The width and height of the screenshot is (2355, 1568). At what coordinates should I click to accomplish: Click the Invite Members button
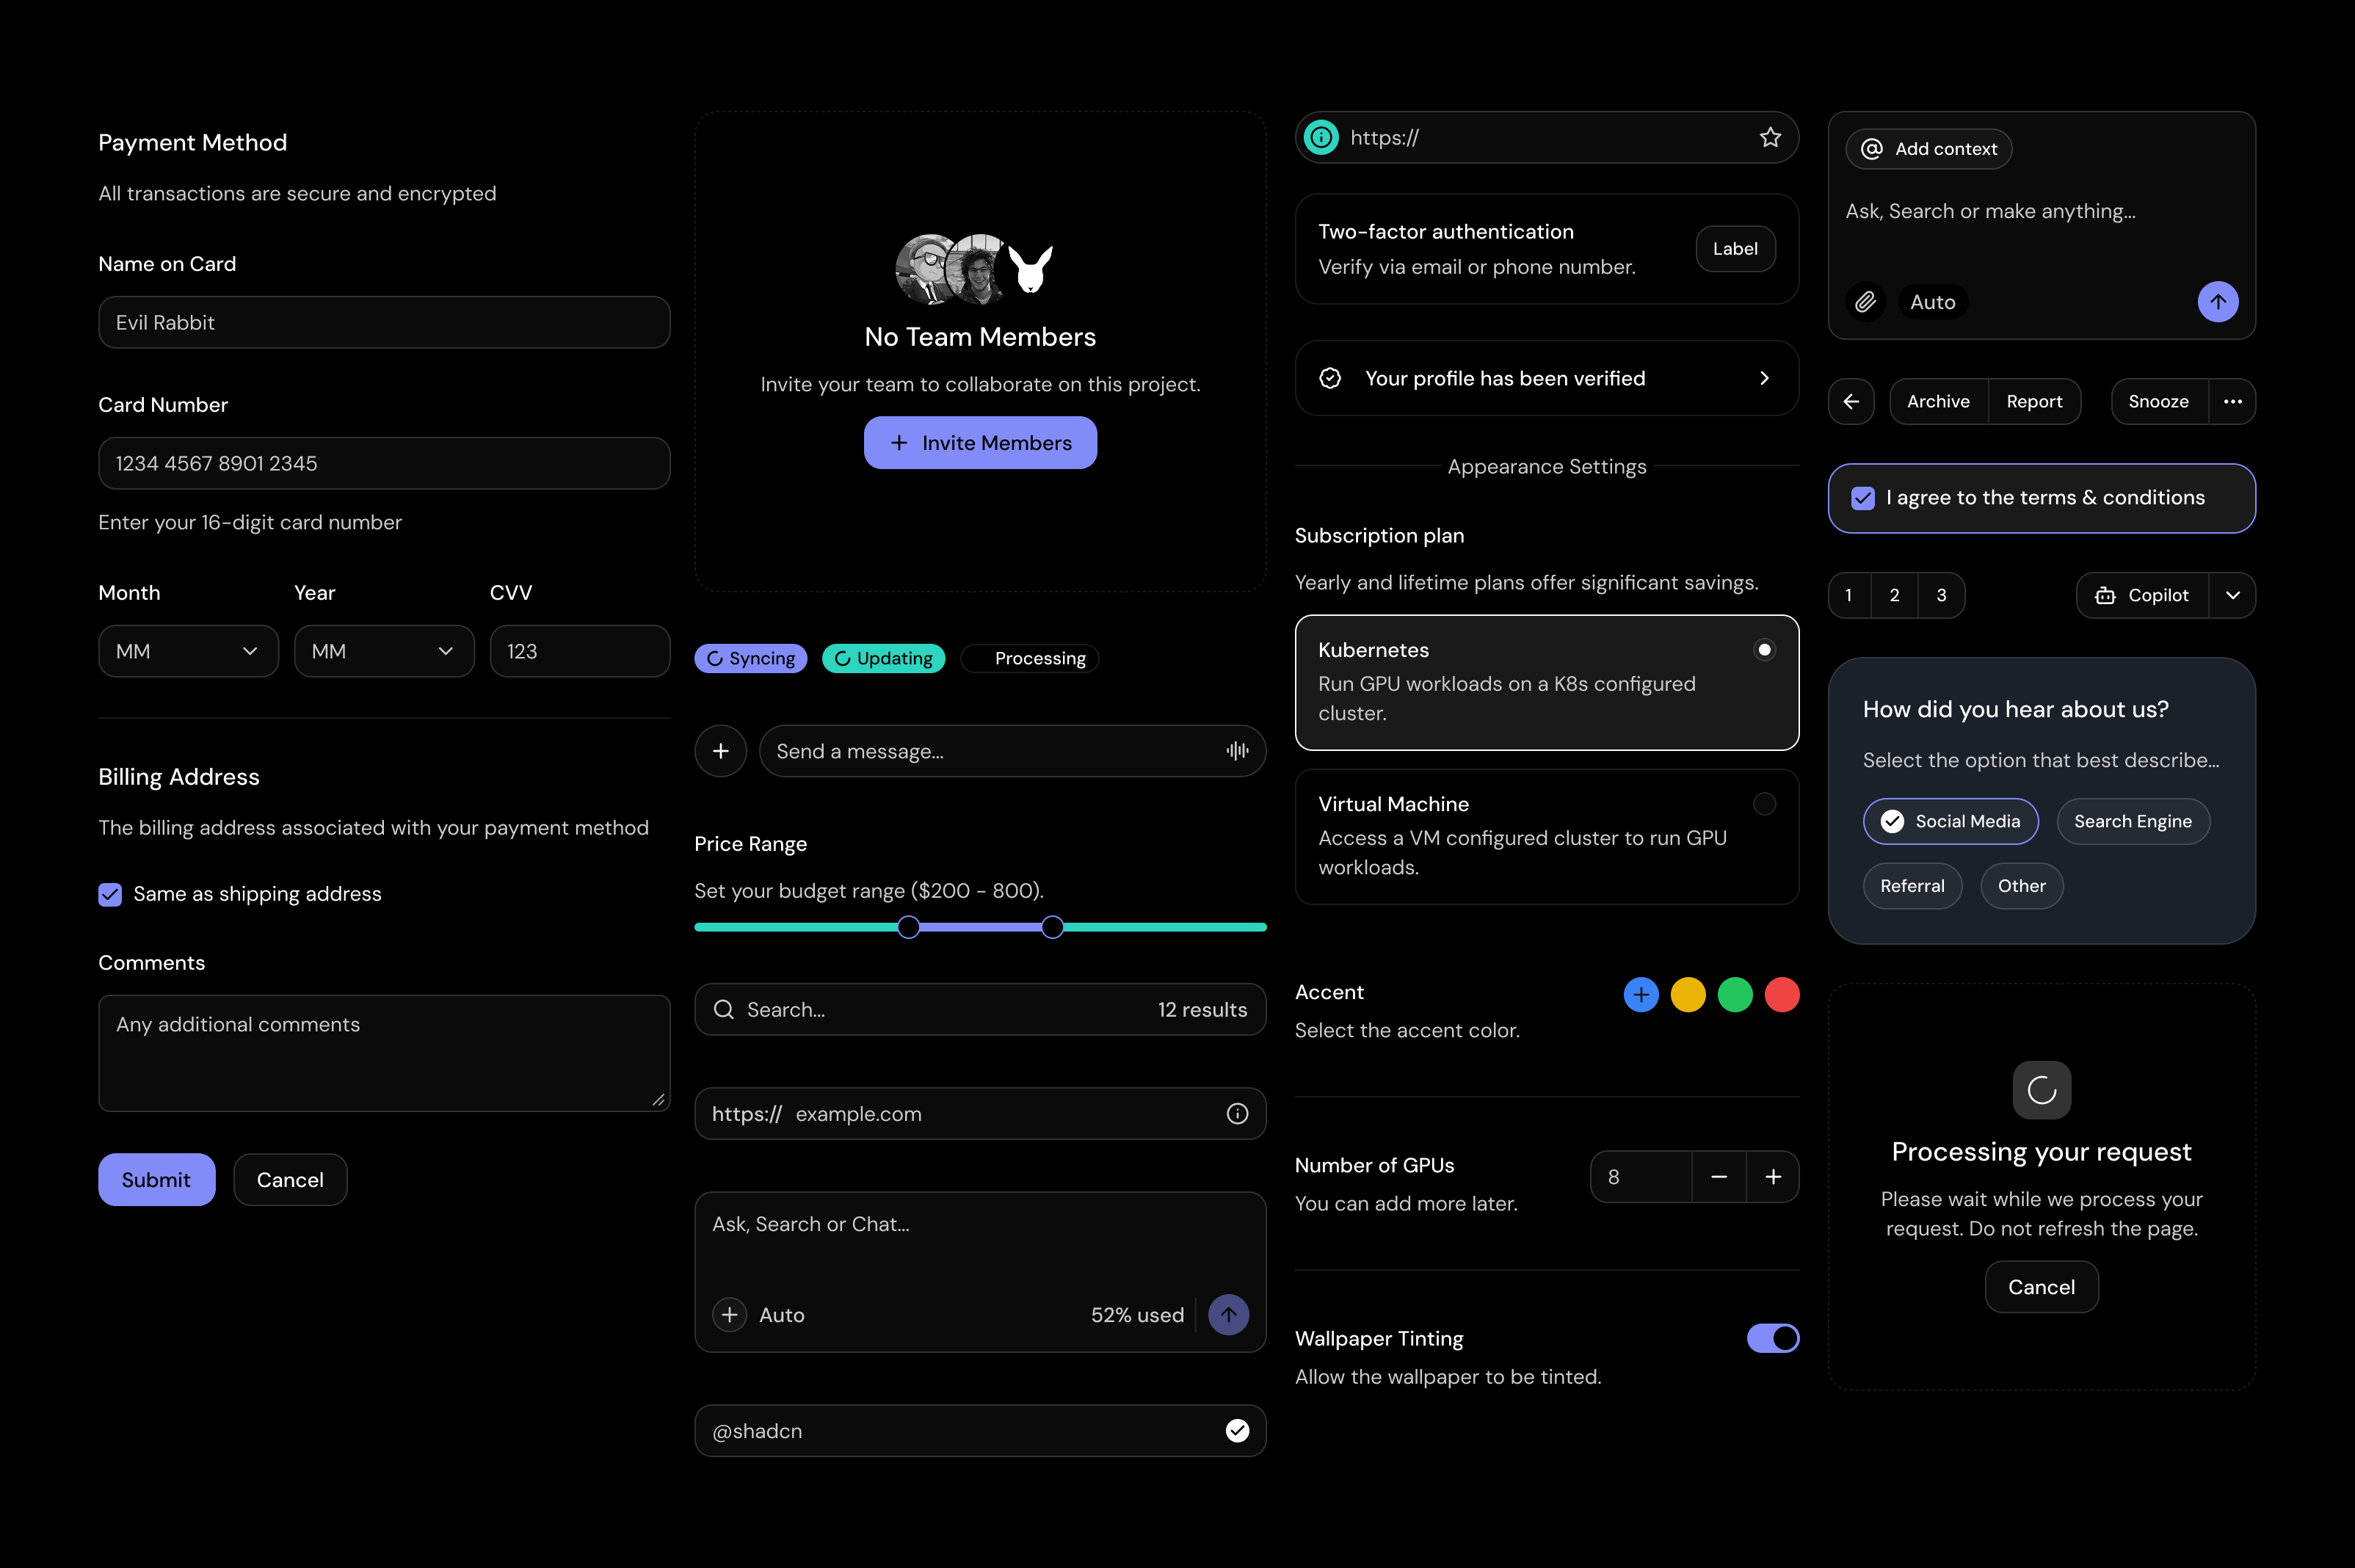980,442
